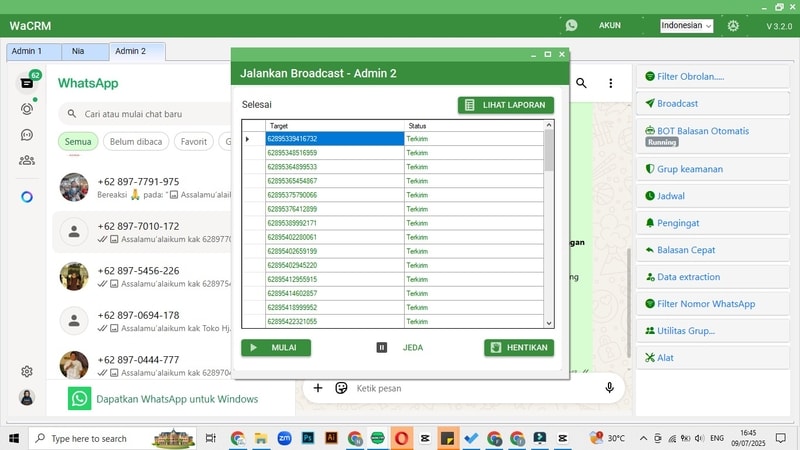Image resolution: width=800 pixels, height=450 pixels.
Task: Open the WhatsApp icon in the WaCRM header
Action: pos(571,25)
